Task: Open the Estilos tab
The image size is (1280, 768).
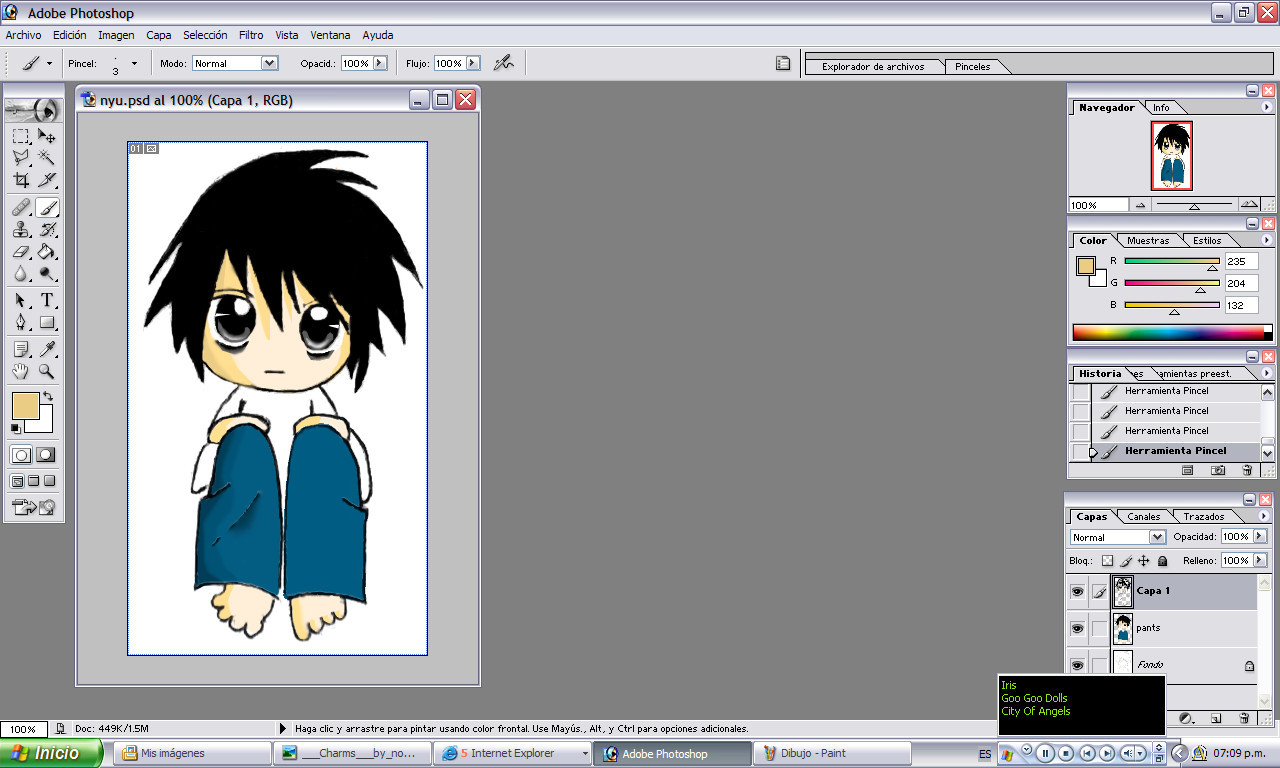Action: tap(1207, 240)
